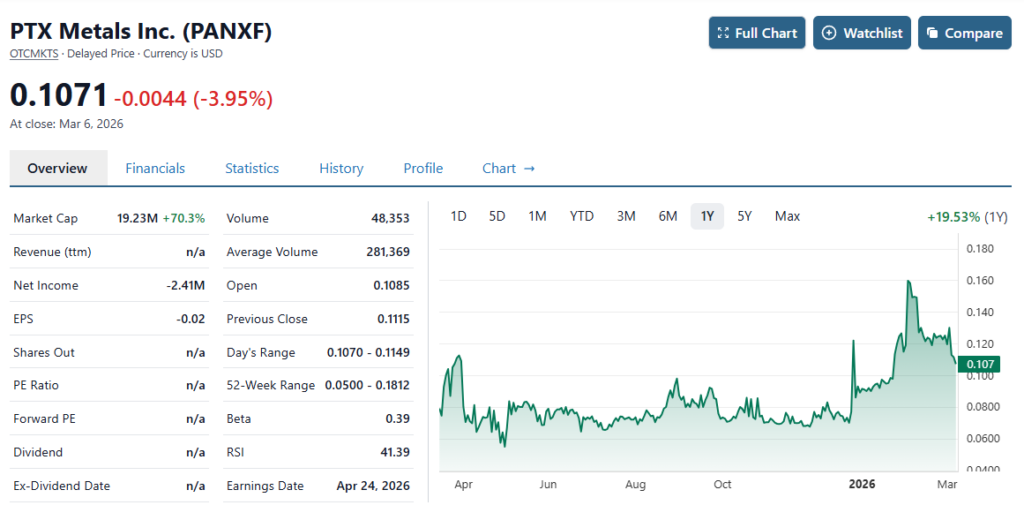
Task: Select the YTD chart range
Action: coord(582,216)
